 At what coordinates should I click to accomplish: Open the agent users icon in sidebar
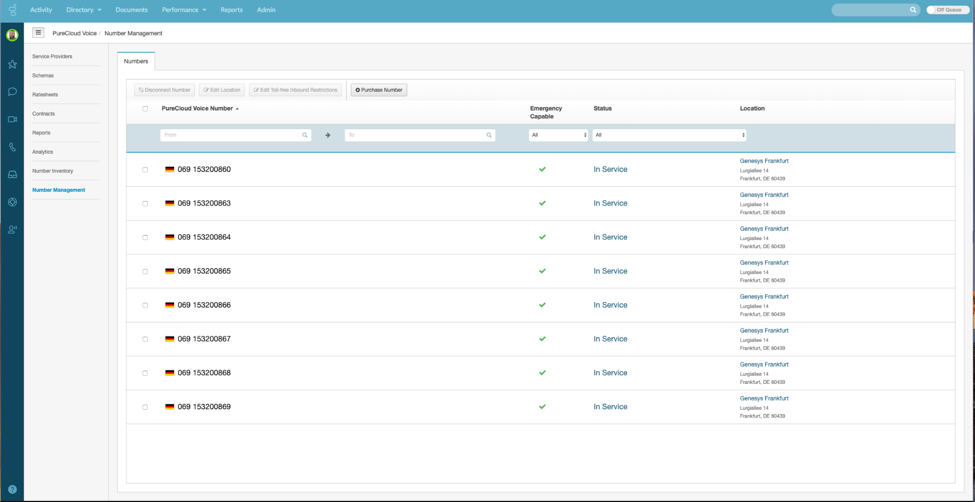(12, 230)
